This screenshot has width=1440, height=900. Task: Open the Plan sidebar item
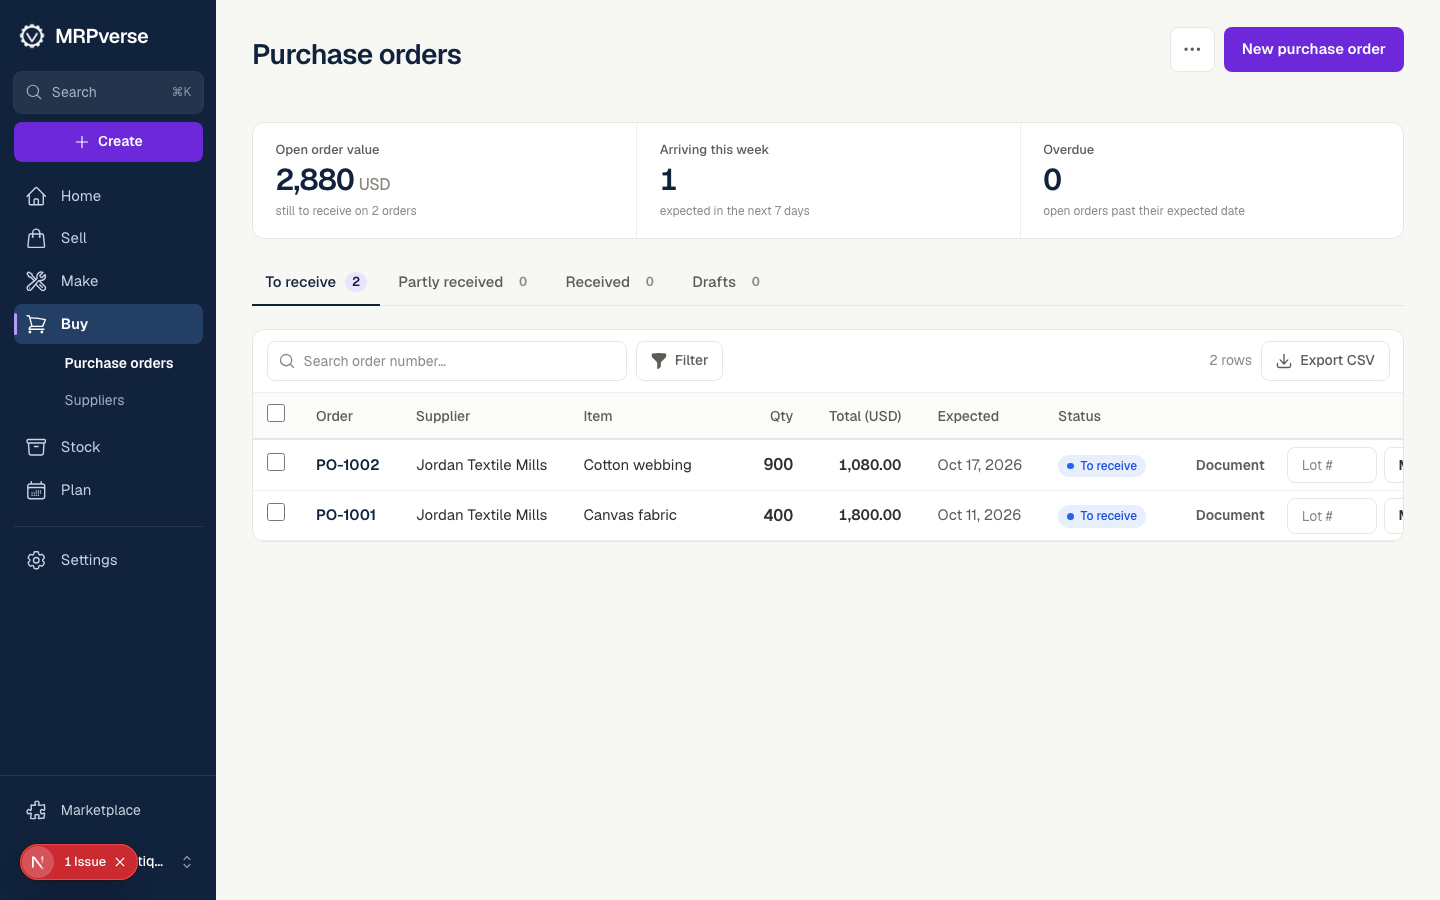point(108,490)
